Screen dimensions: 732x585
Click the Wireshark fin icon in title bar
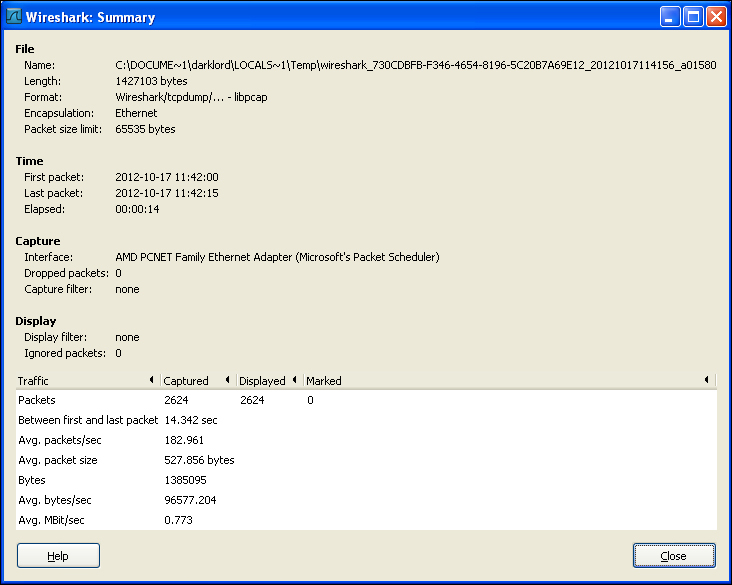(x=14, y=17)
